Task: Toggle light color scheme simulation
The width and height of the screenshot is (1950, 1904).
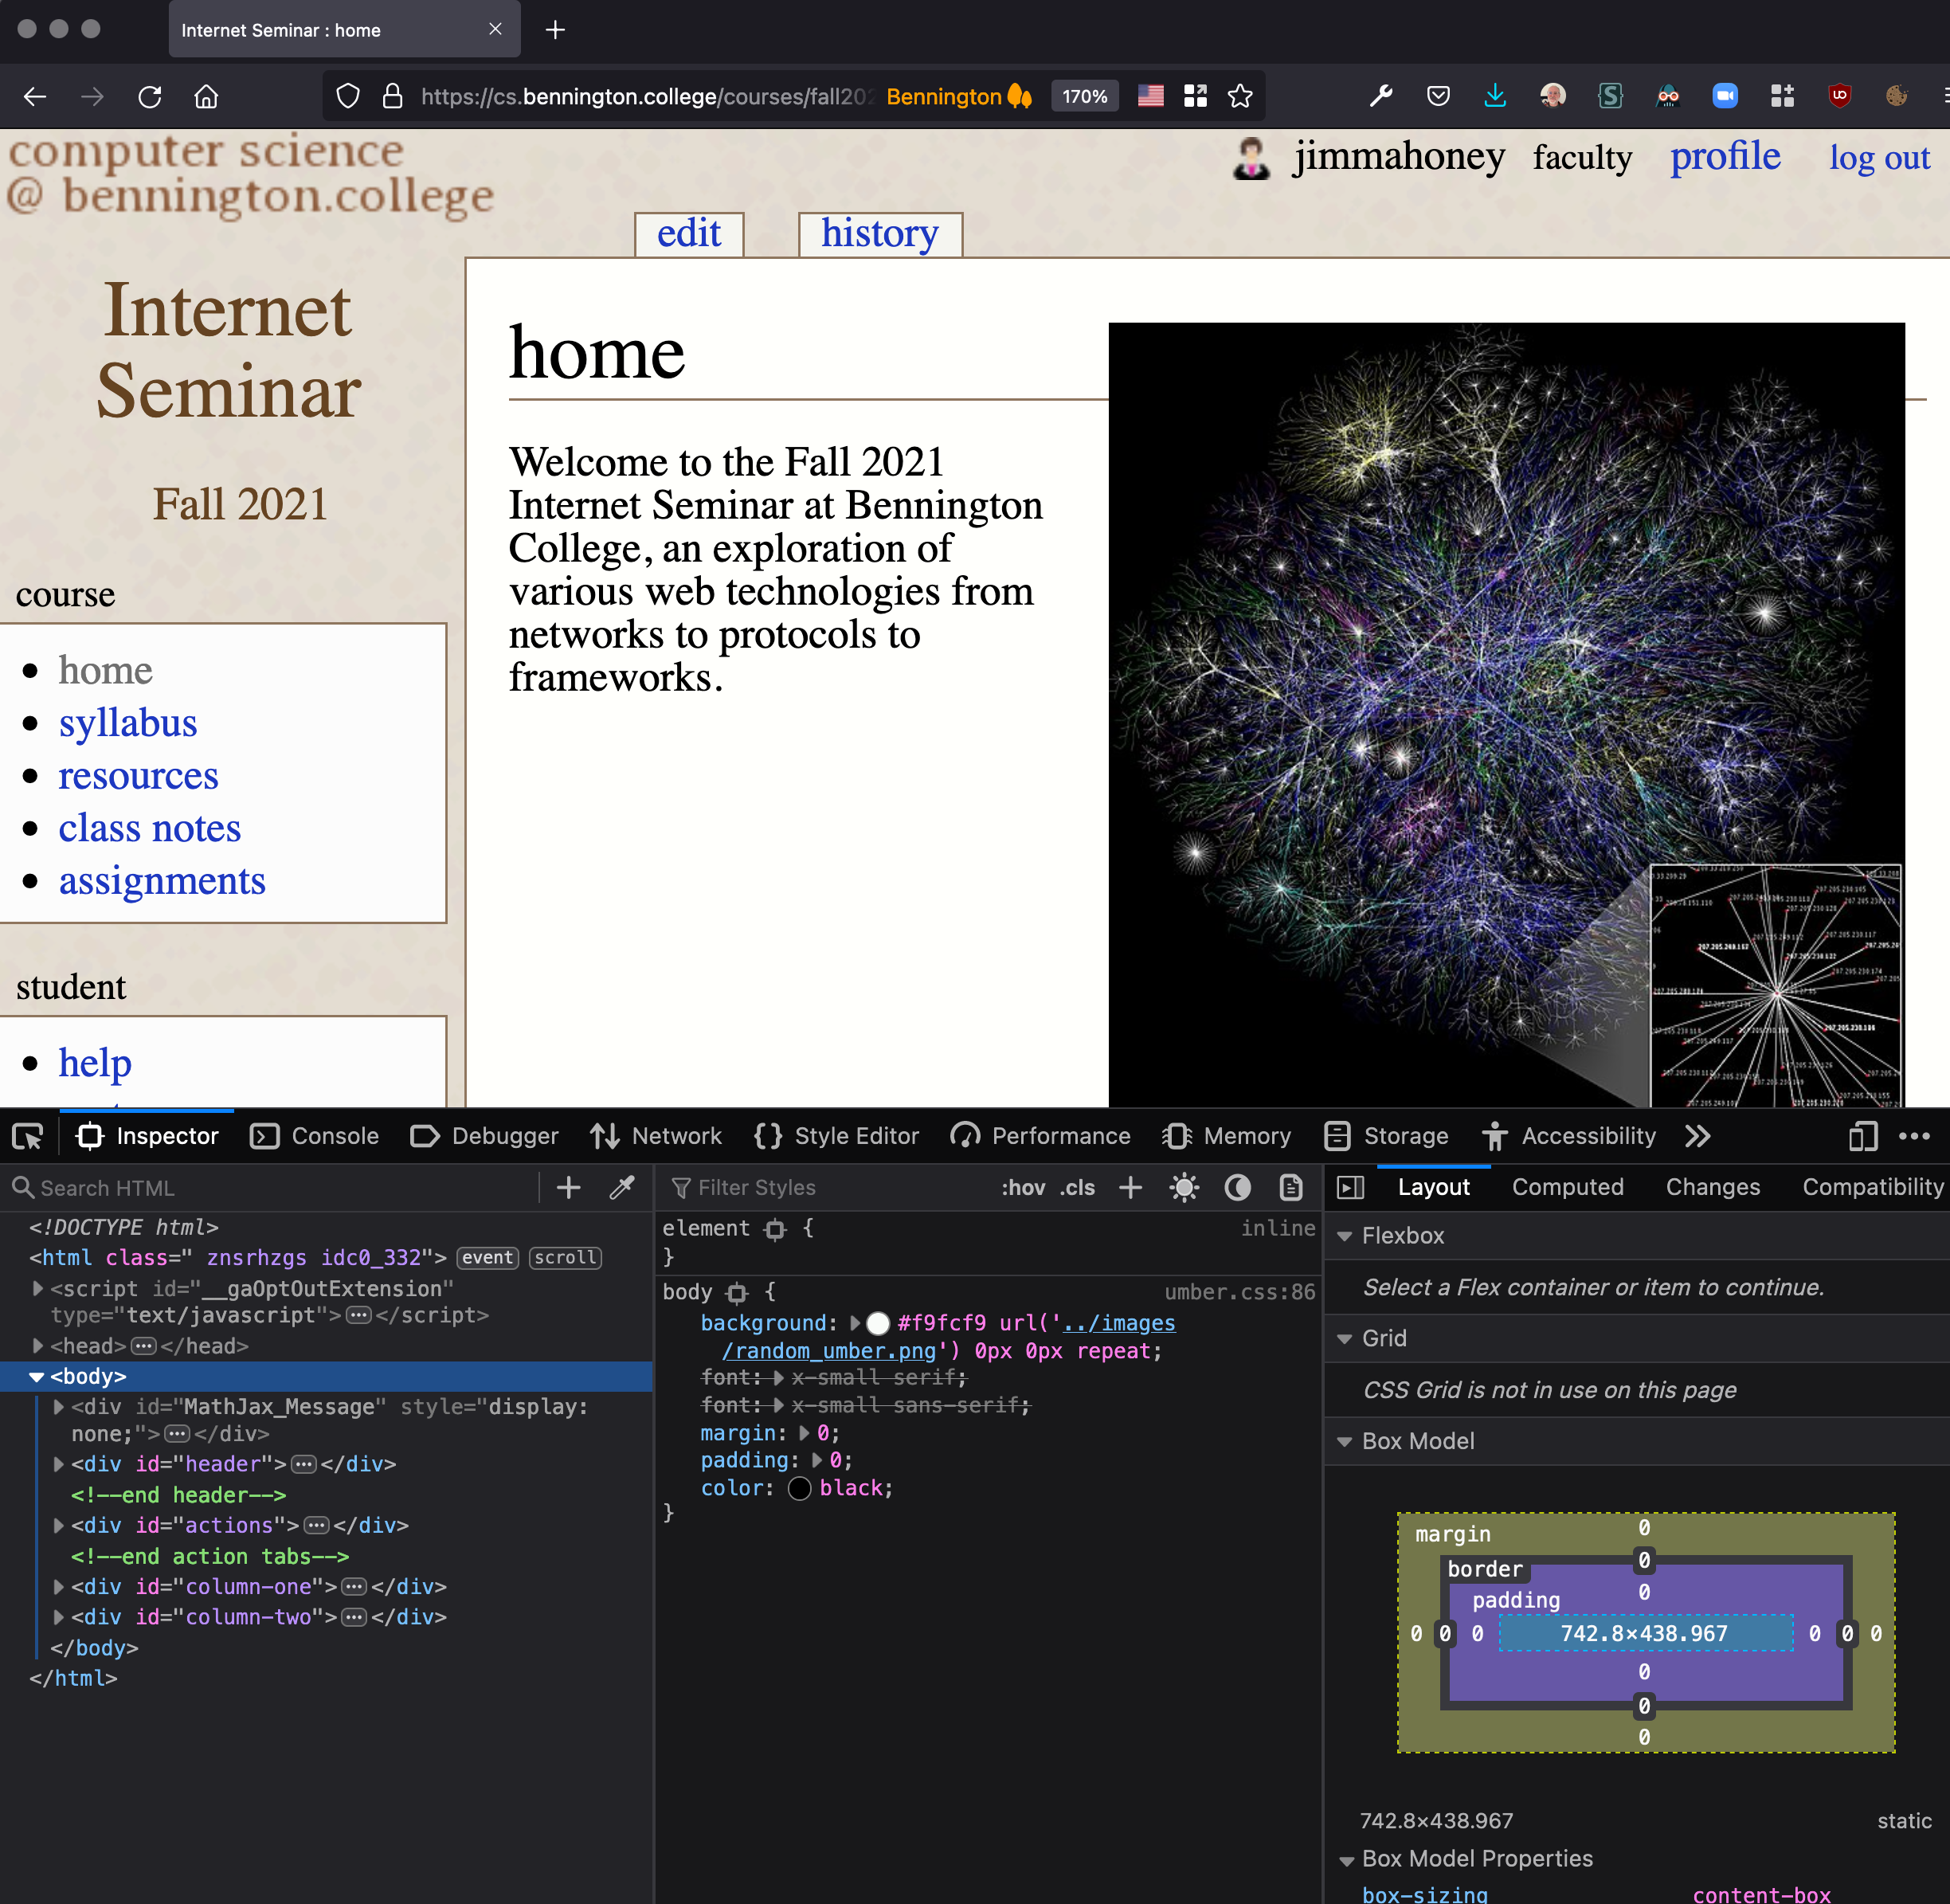Action: tap(1184, 1187)
